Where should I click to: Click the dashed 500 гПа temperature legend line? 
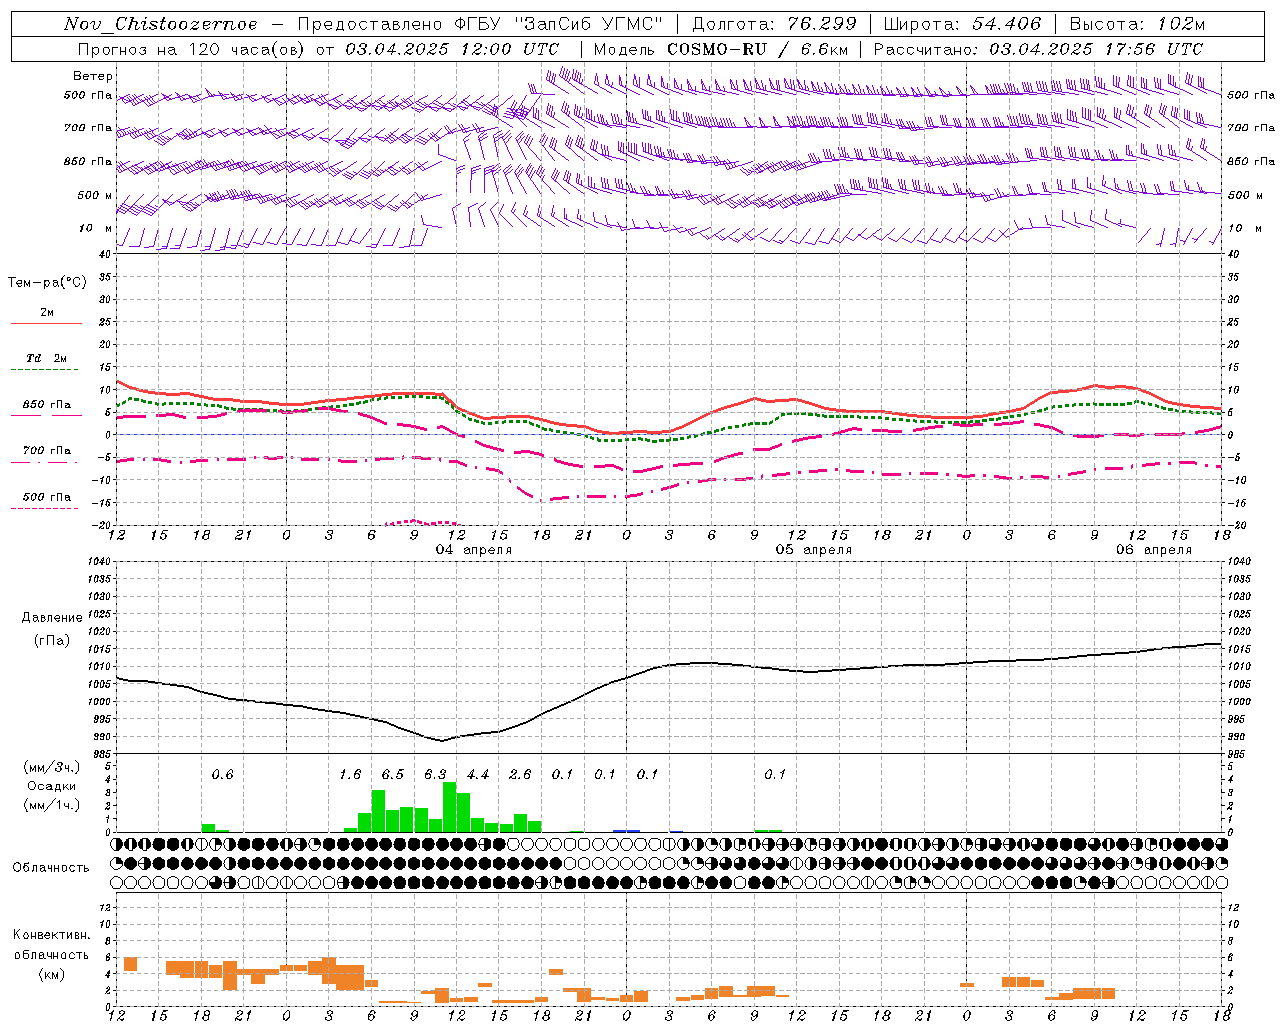(44, 509)
